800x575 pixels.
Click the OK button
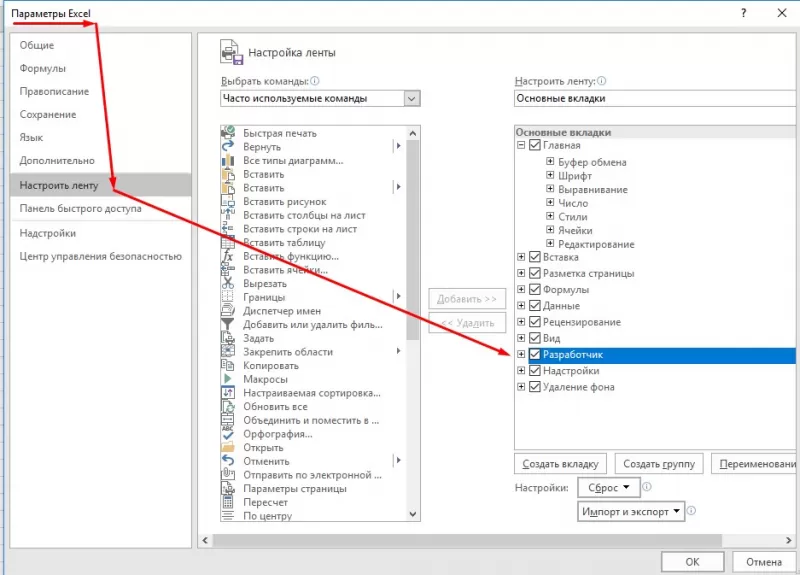(692, 562)
